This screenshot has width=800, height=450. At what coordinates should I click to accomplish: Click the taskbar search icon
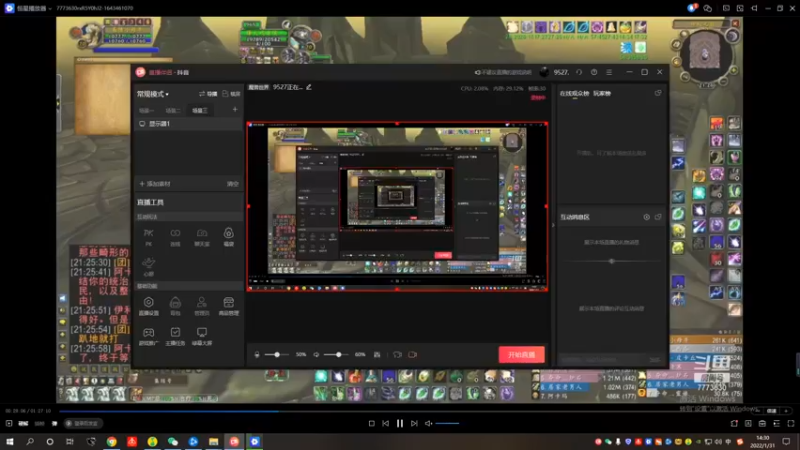click(30, 441)
